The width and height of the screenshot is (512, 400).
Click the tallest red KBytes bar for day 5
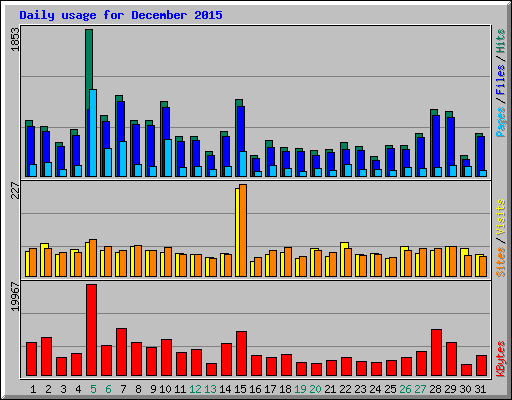[92, 330]
